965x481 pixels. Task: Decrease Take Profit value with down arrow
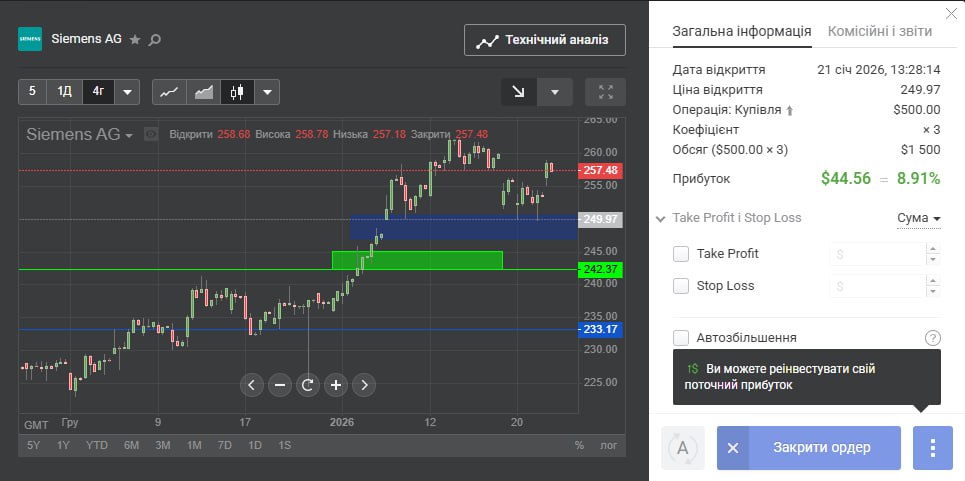(934, 260)
